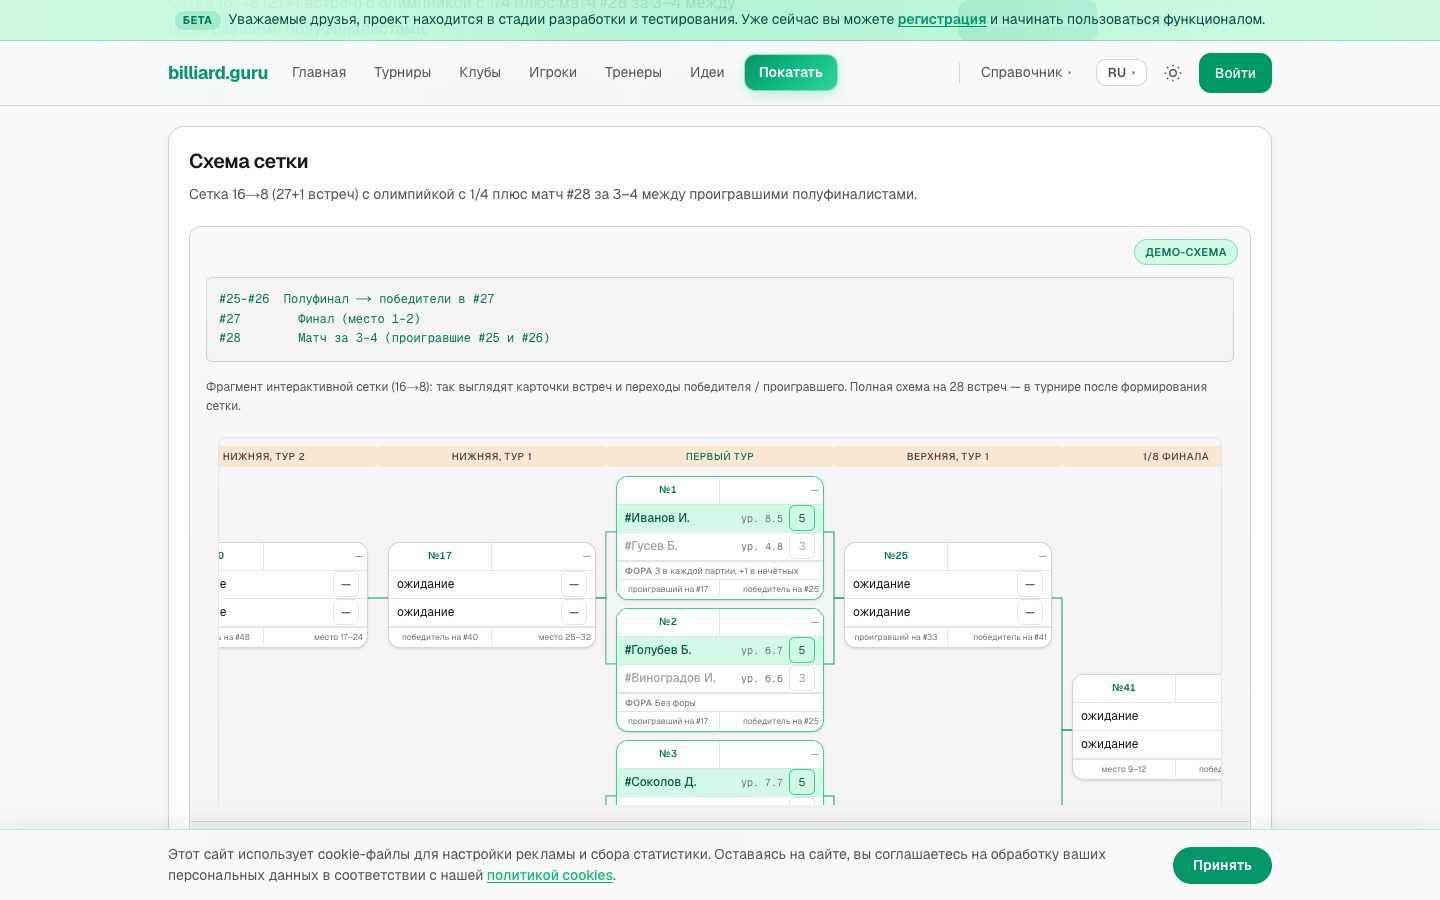1440x900 pixels.
Task: Expand the Справочник dropdown menu
Action: 1026,73
